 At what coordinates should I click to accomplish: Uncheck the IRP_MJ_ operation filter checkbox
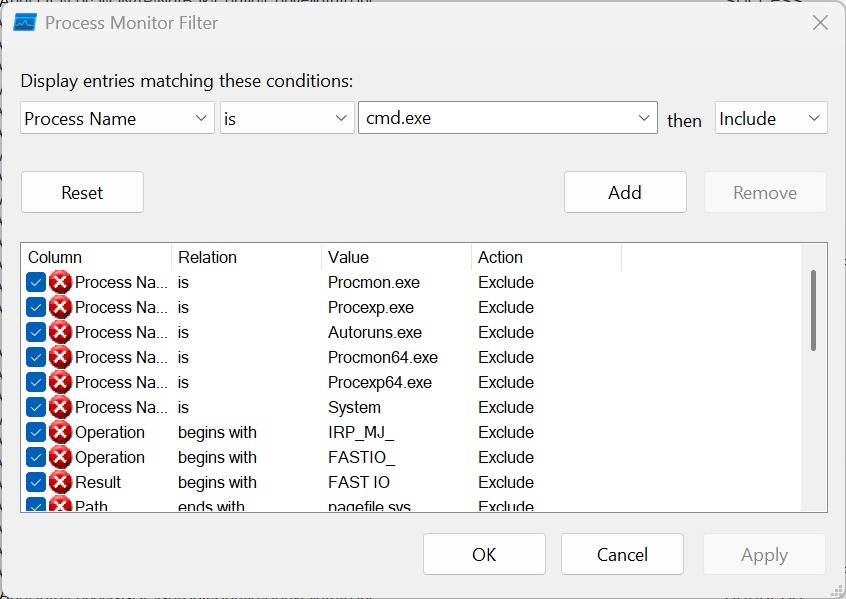coord(36,432)
